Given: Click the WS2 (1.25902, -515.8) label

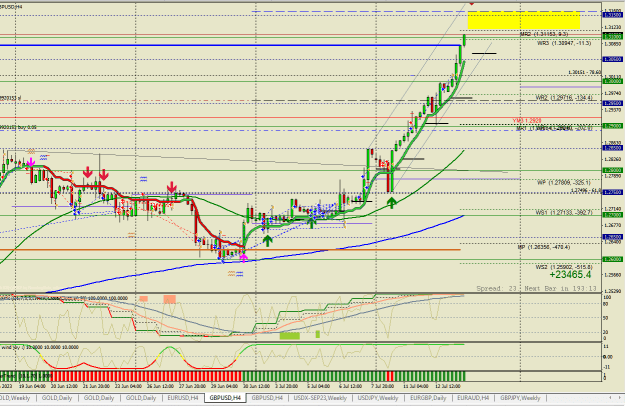Looking at the screenshot, I should (x=564, y=267).
